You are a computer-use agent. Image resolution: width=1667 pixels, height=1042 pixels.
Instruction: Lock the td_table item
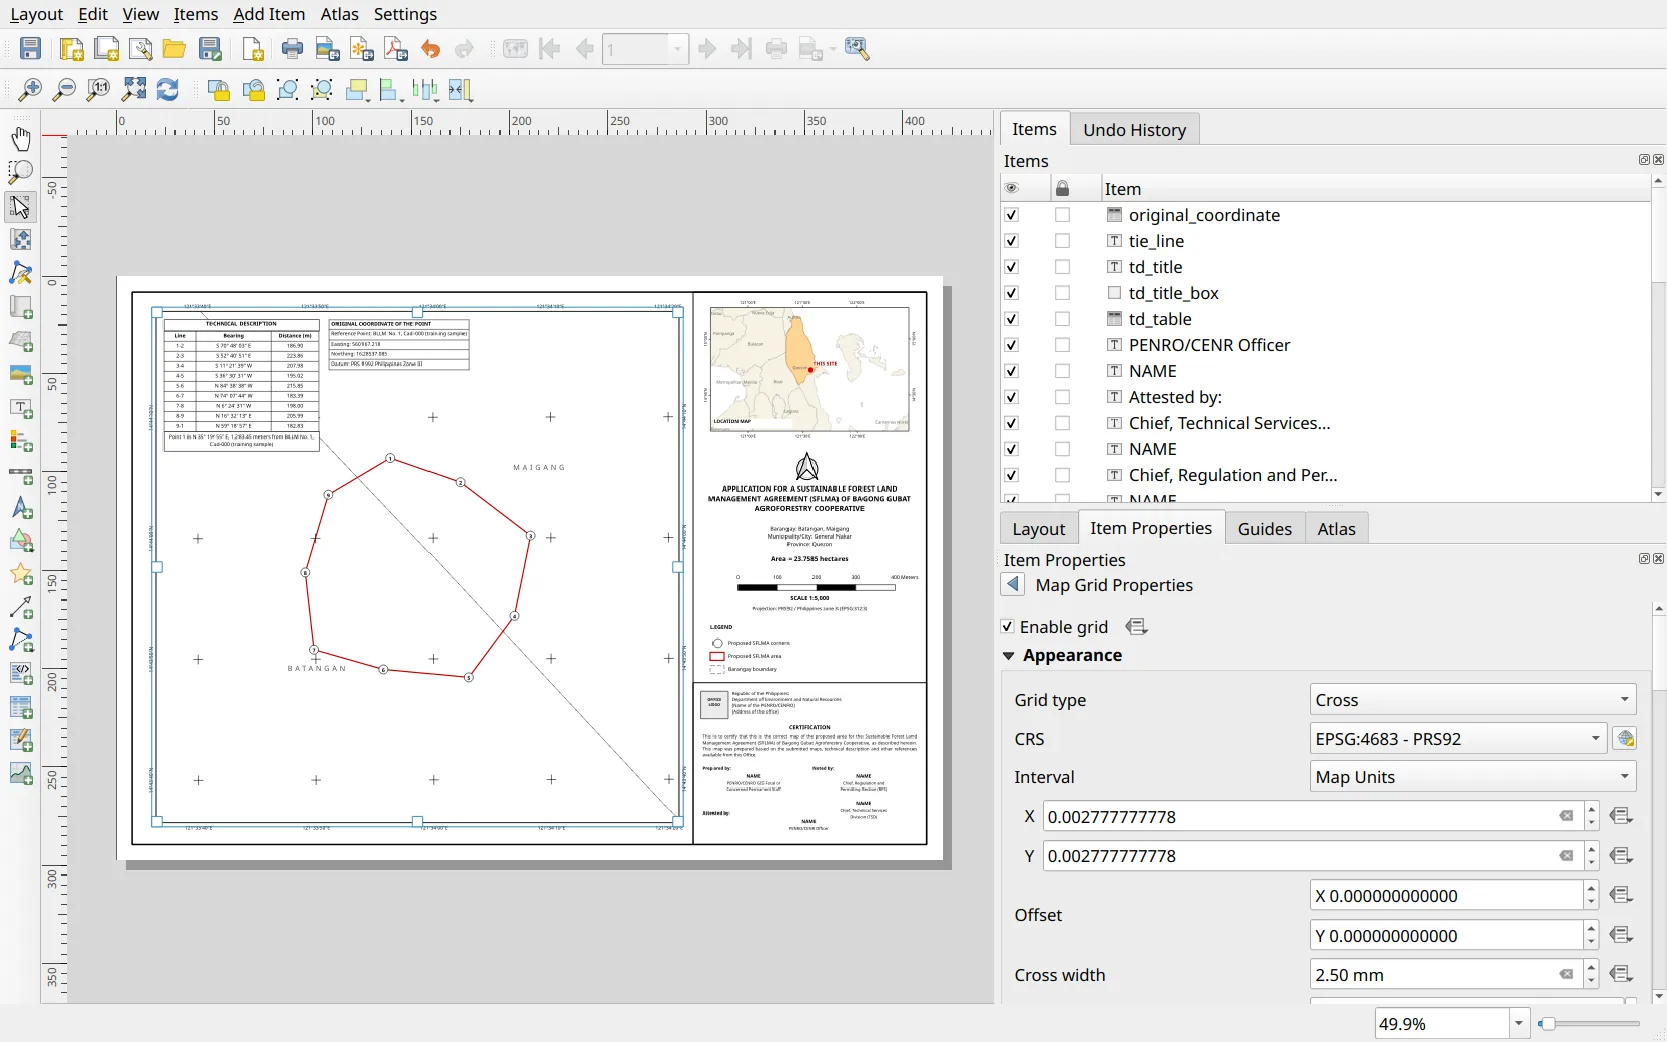pyautogui.click(x=1062, y=319)
